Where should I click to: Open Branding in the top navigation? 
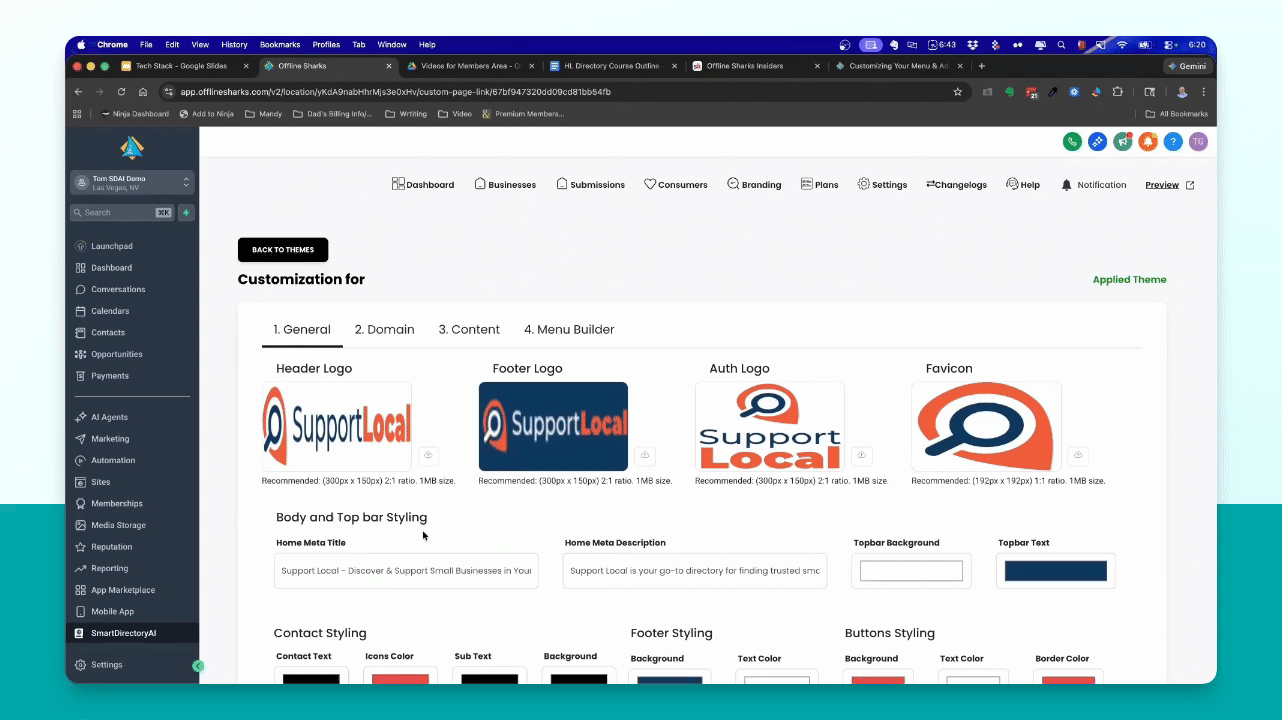[x=754, y=185]
